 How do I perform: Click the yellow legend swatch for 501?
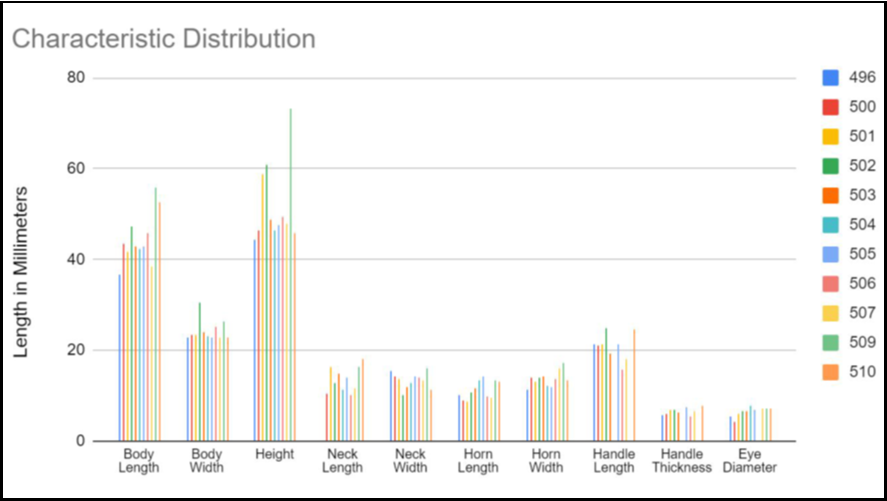[830, 136]
